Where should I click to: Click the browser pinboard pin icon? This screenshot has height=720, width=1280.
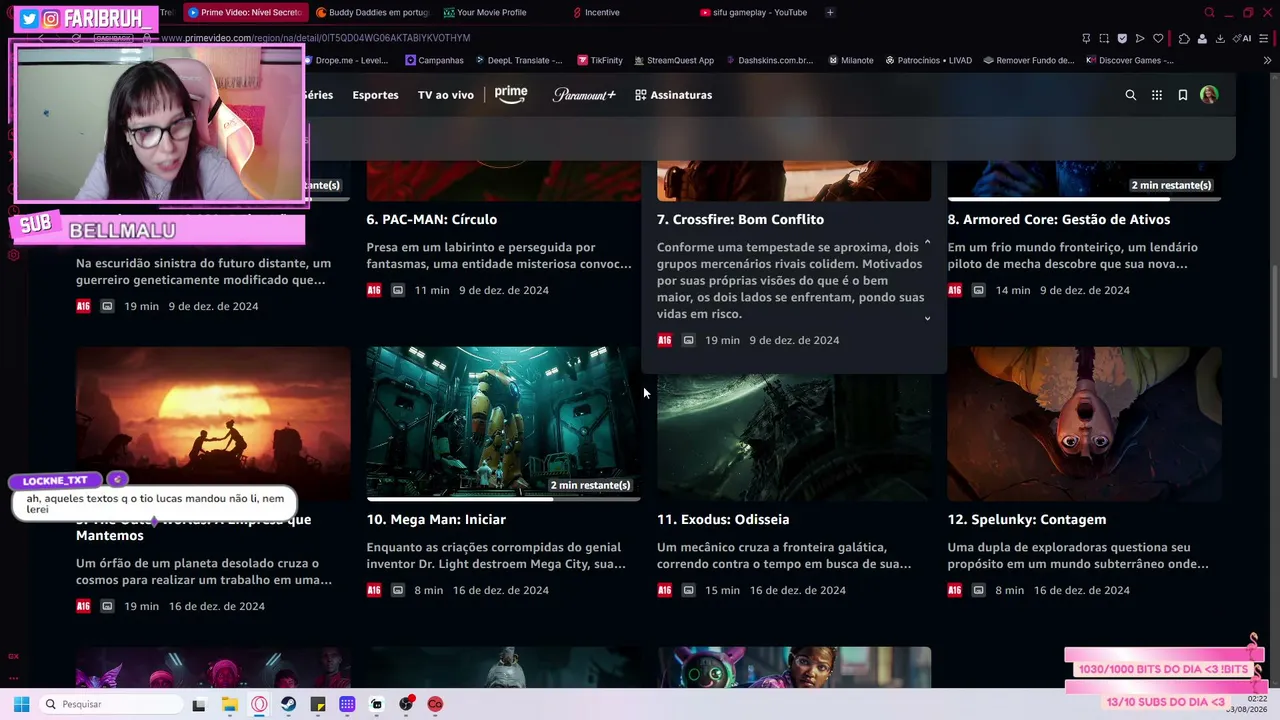point(1086,38)
